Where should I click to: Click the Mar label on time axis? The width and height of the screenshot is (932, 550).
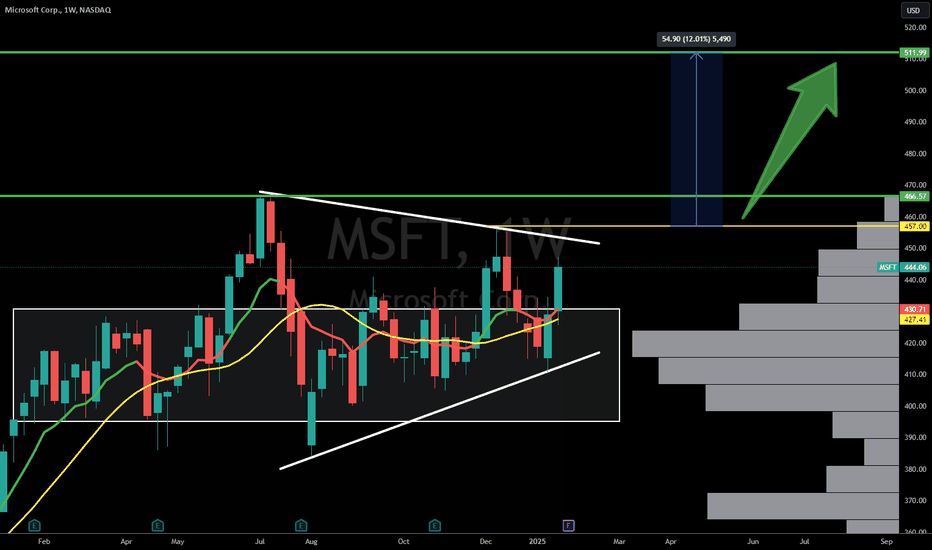click(619, 542)
